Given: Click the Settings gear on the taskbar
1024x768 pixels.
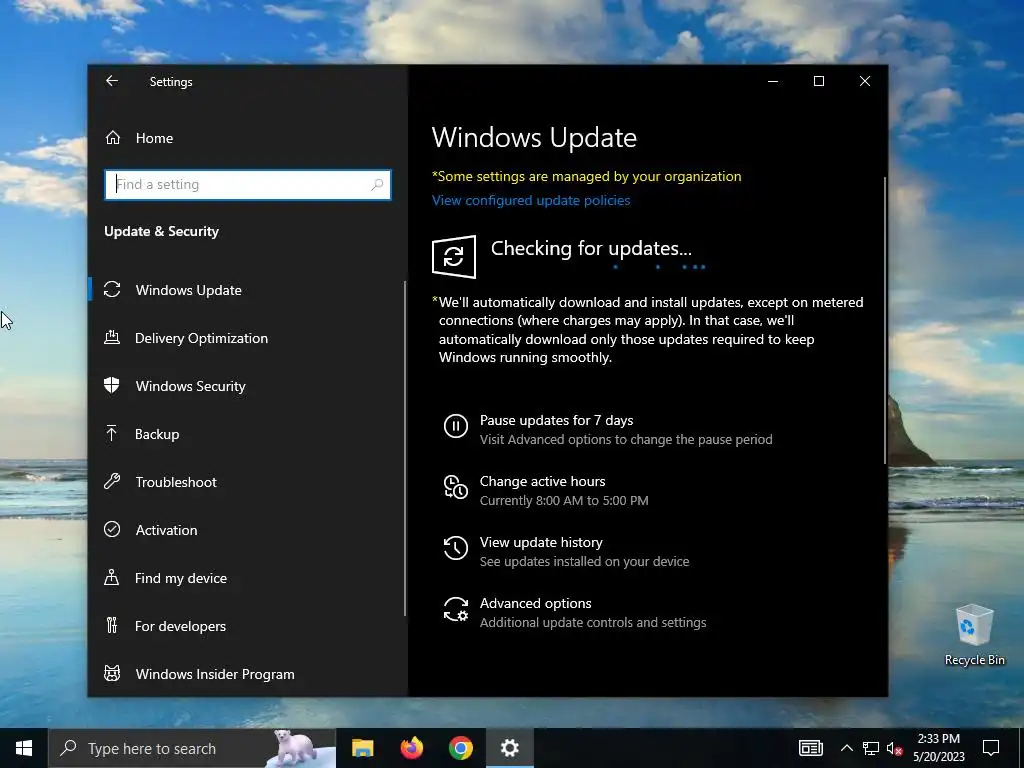Looking at the screenshot, I should (509, 748).
